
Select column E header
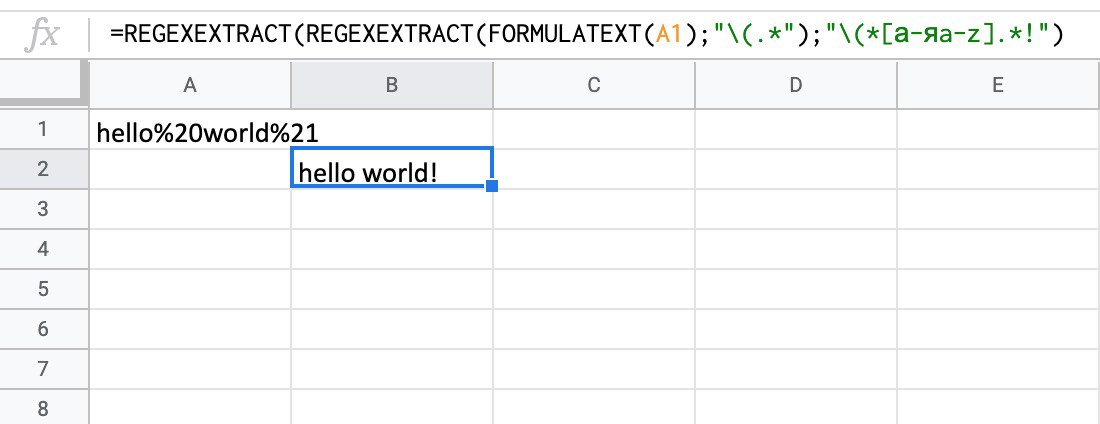998,85
